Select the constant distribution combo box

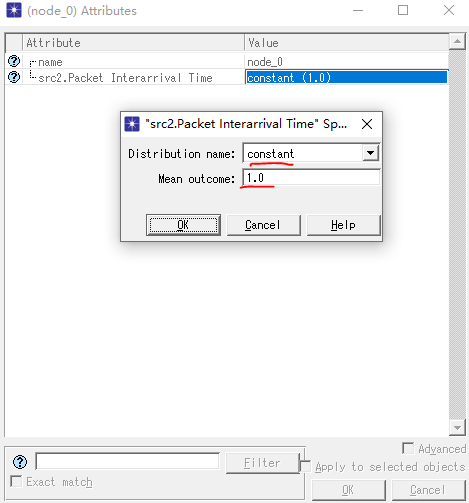pos(311,153)
